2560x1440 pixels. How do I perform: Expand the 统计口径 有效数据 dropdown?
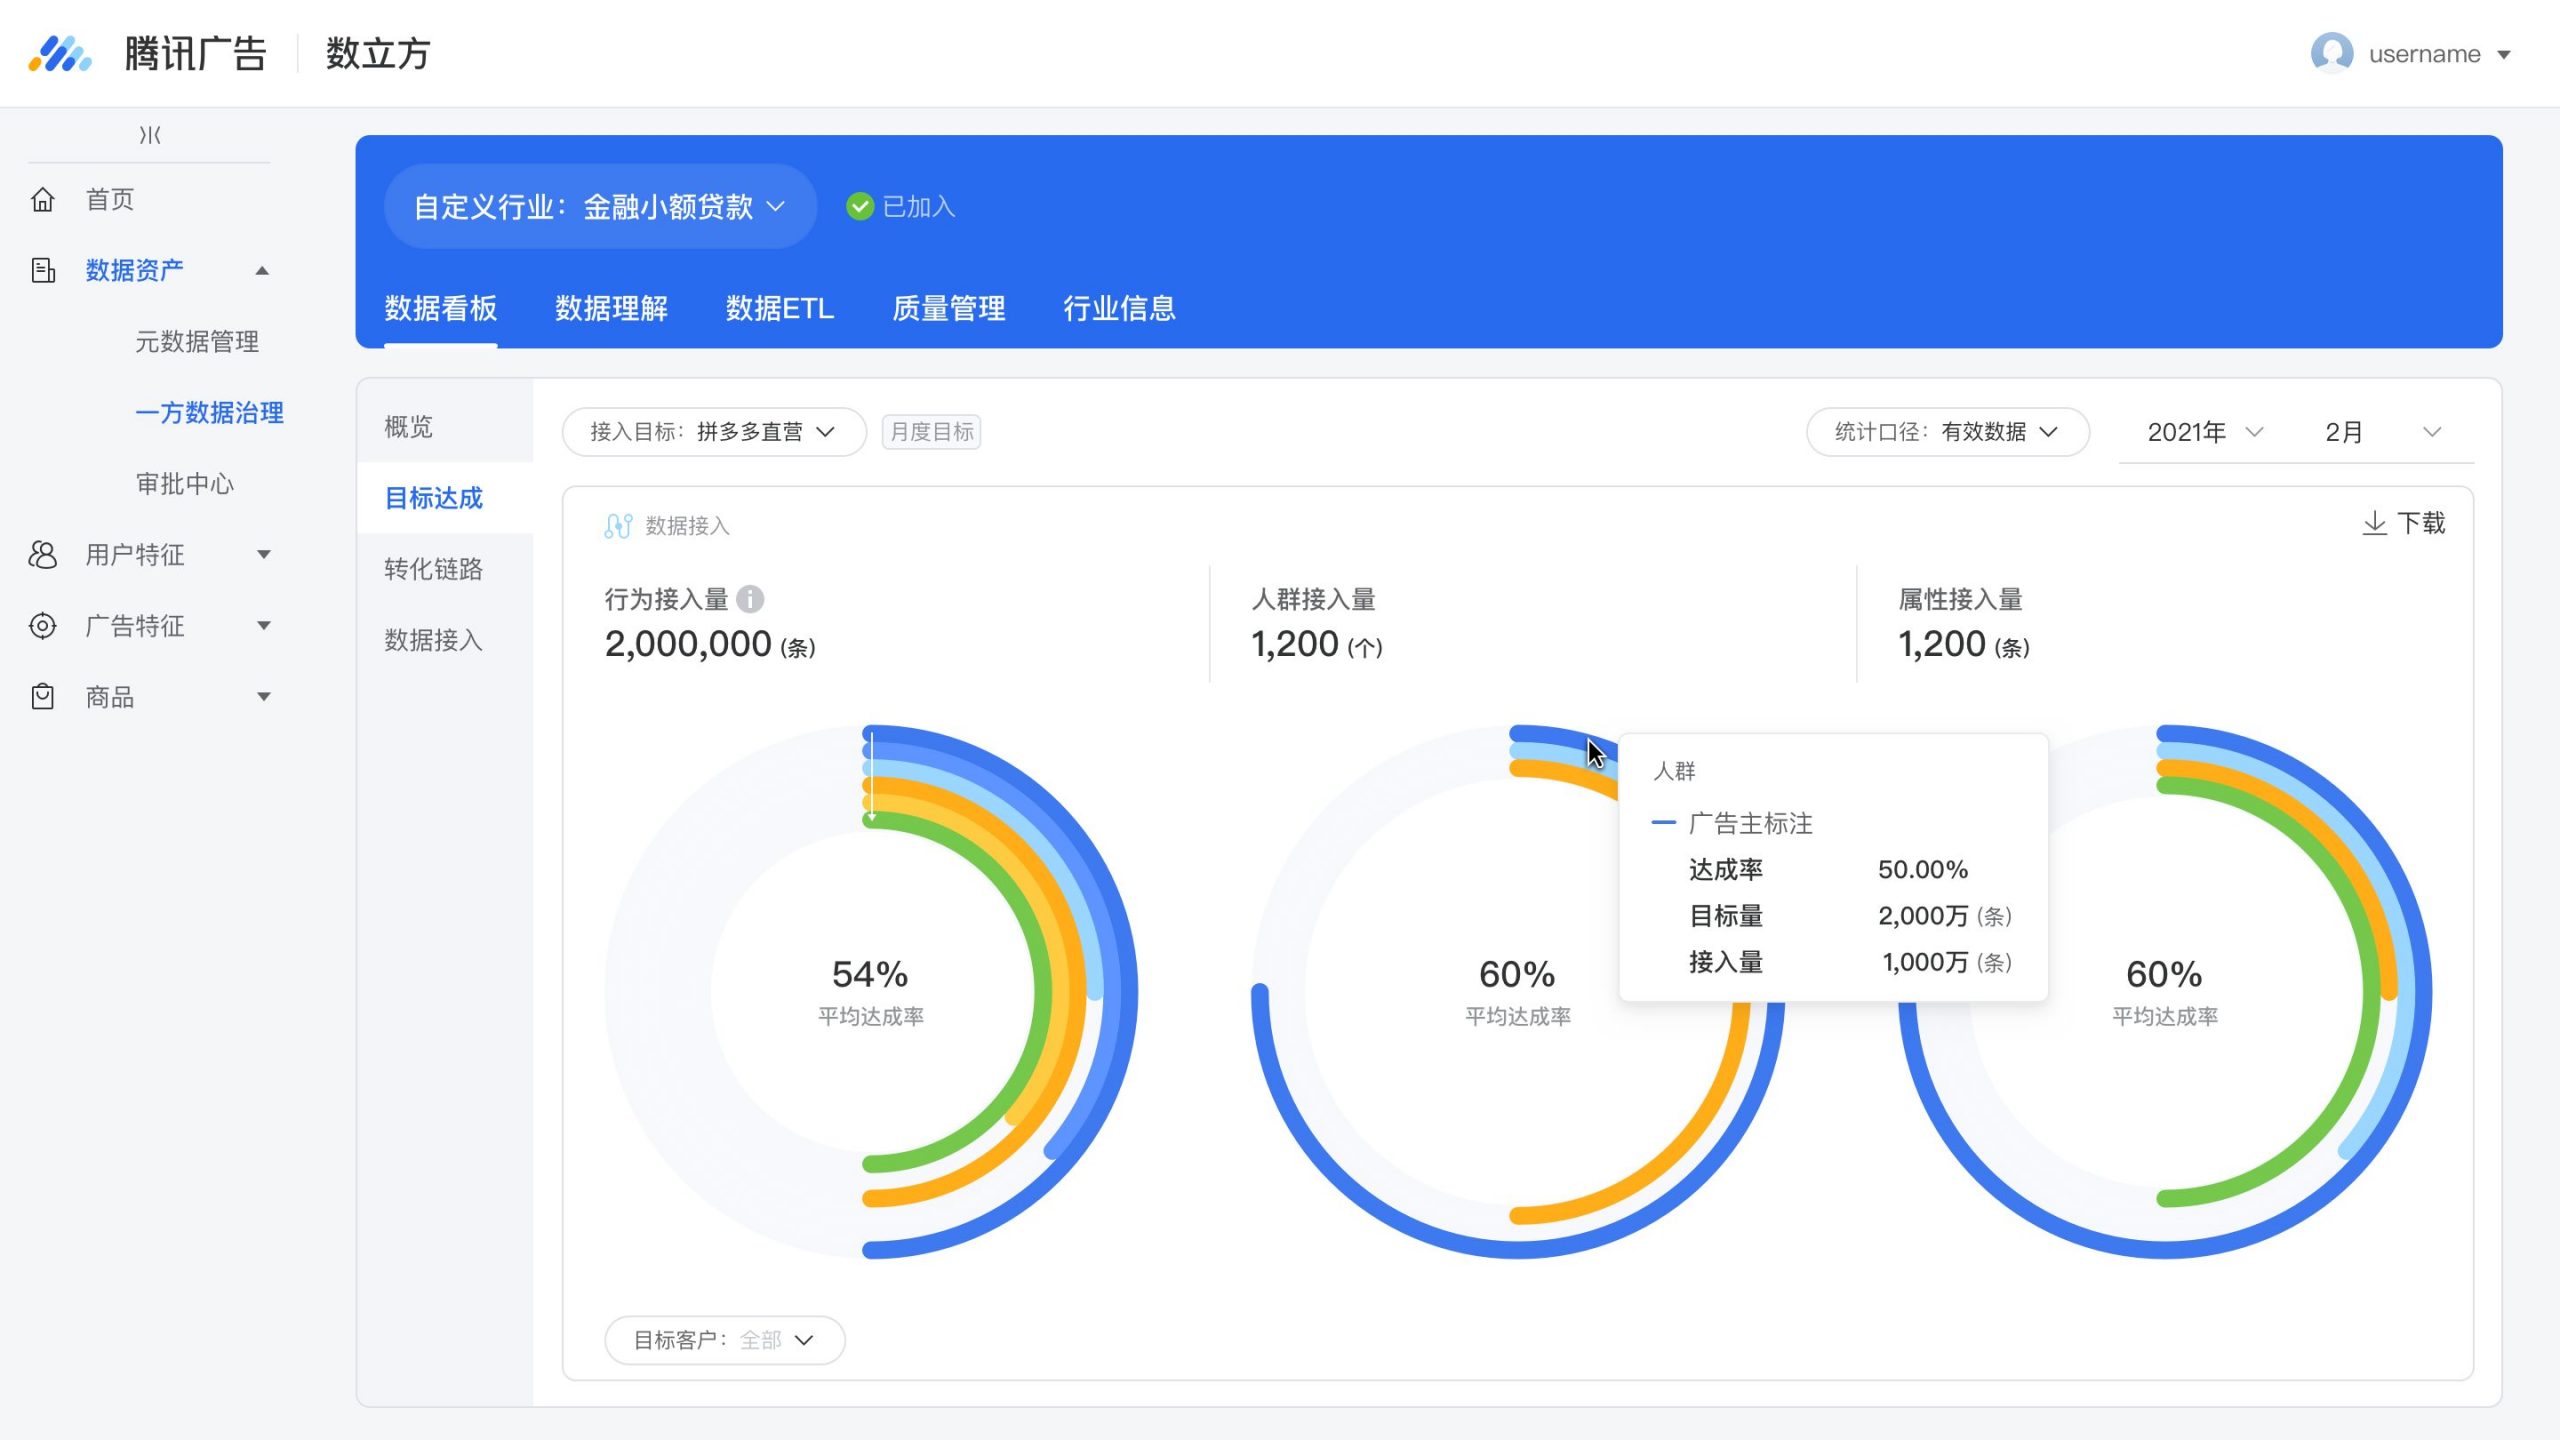1947,432
